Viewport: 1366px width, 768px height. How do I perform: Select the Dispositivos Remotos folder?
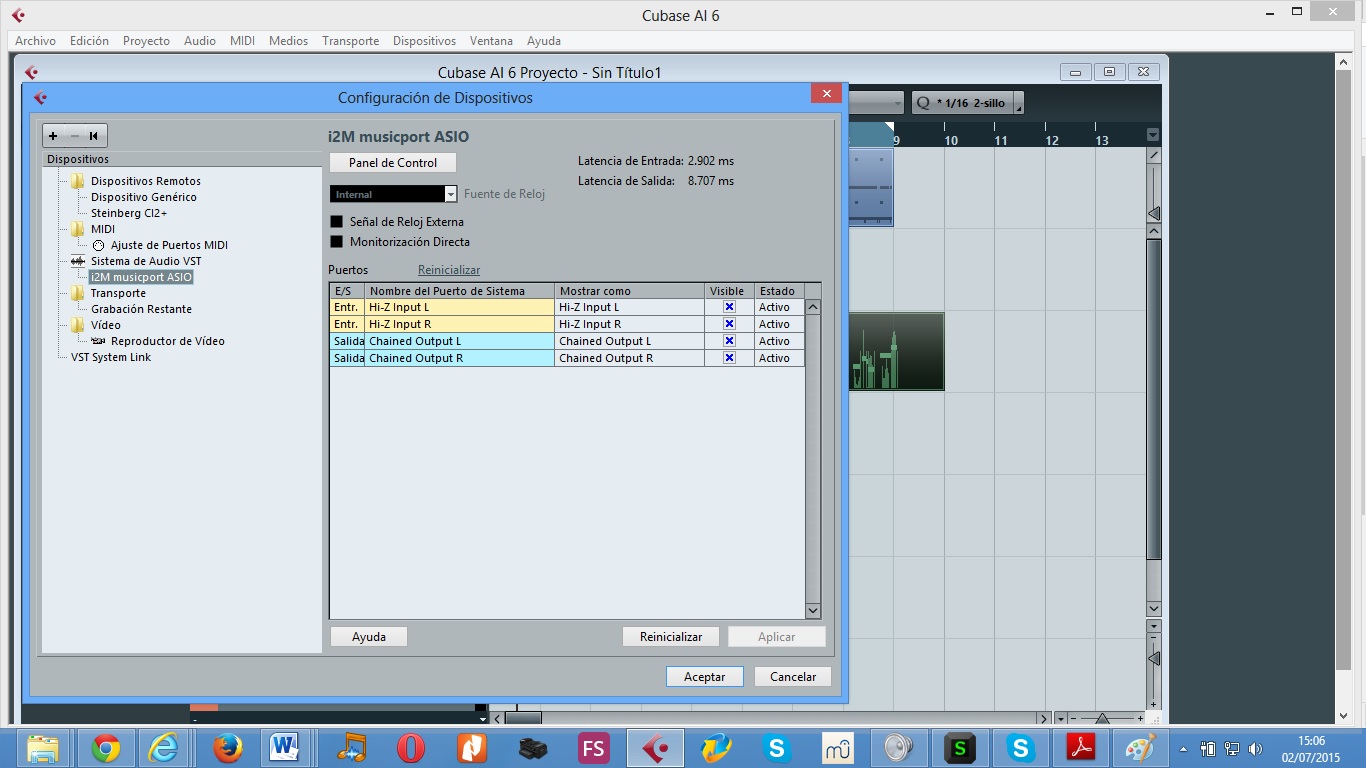point(146,181)
